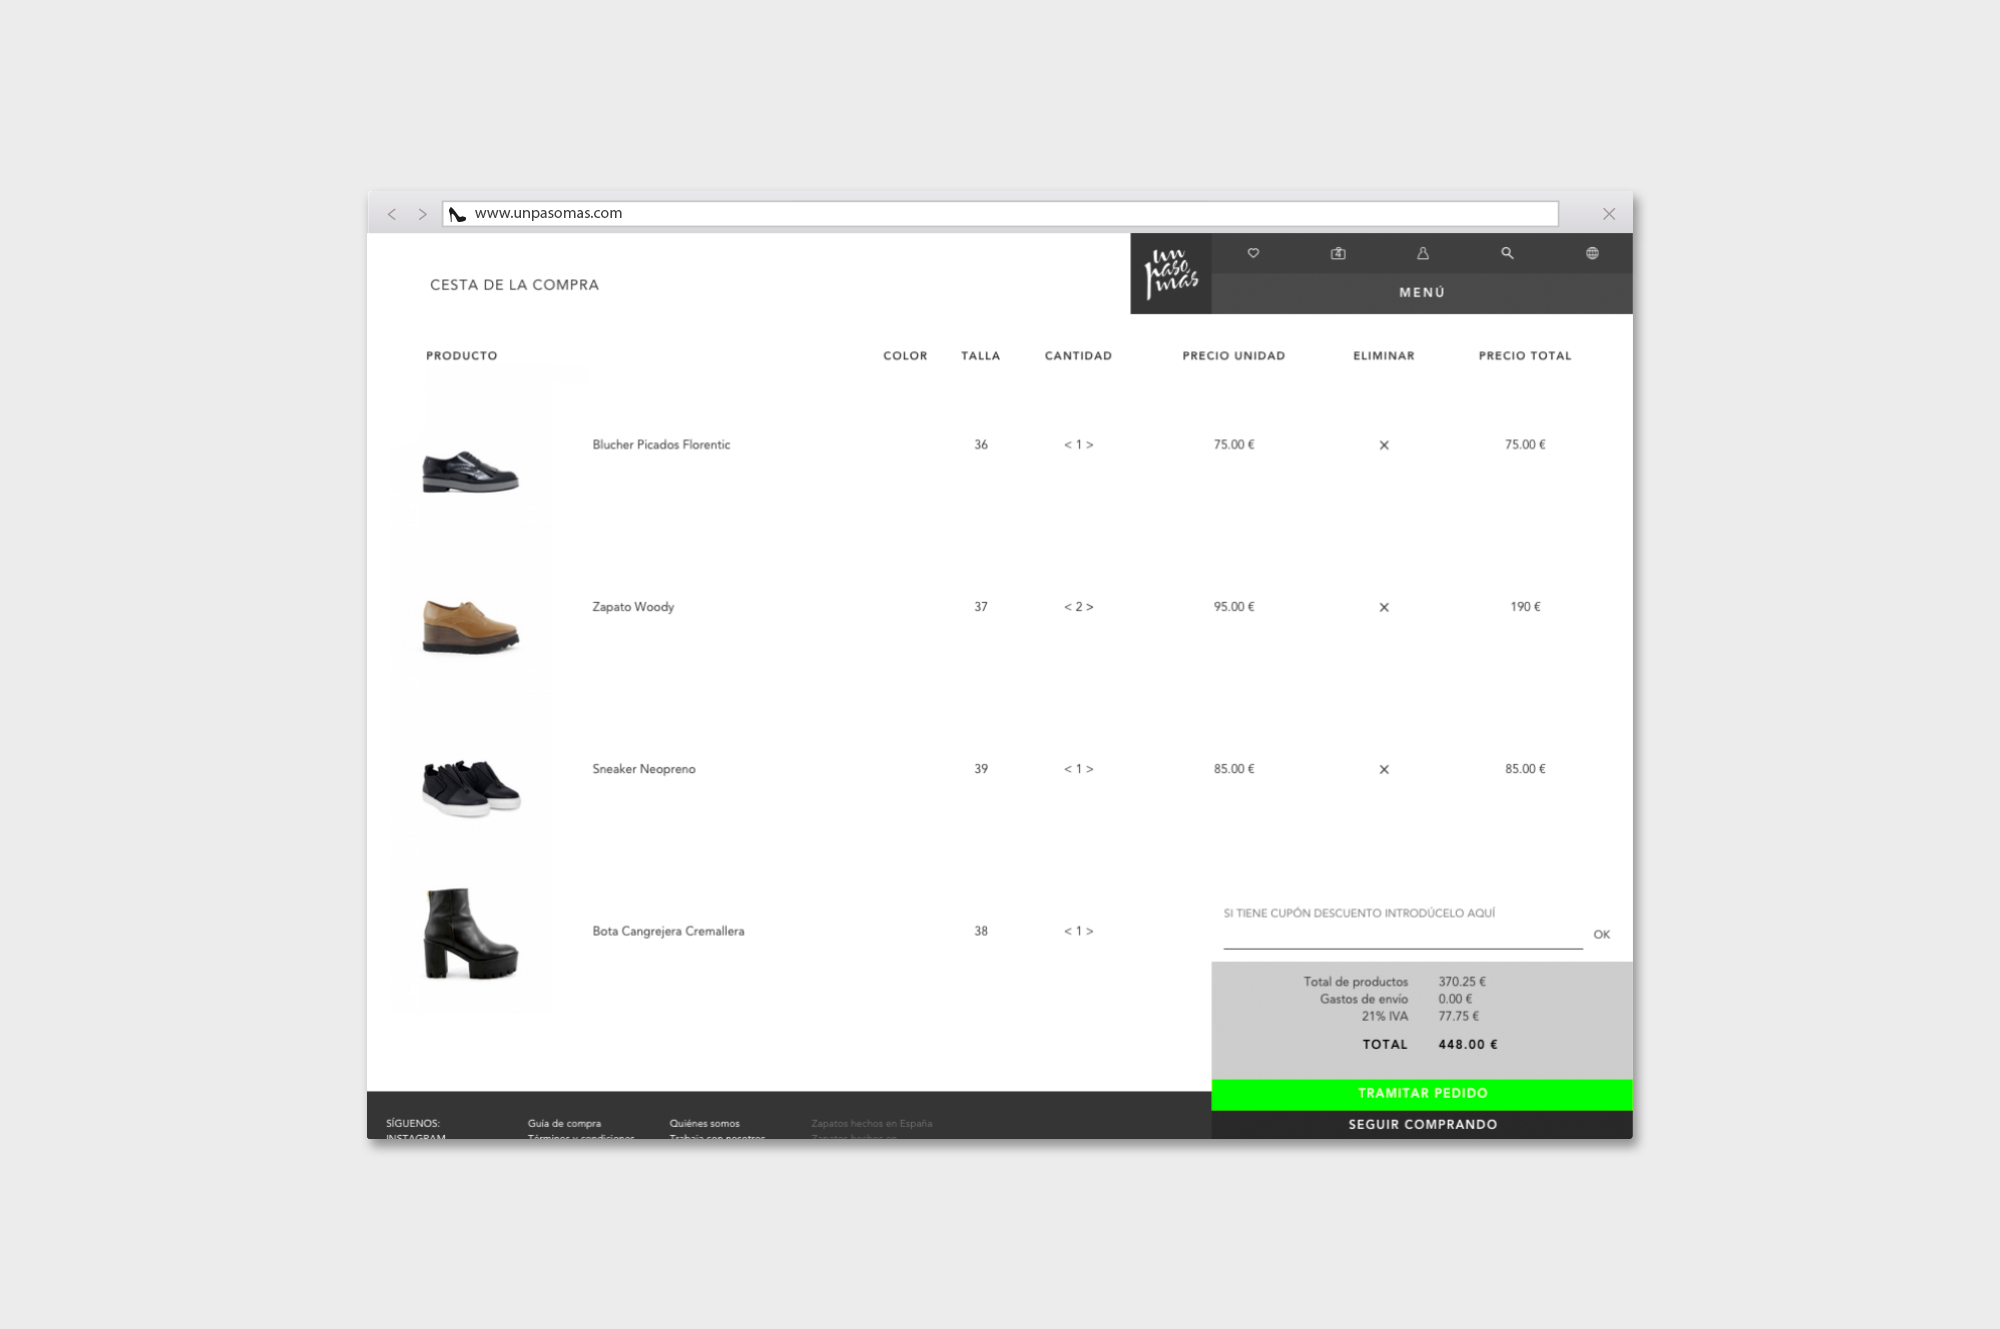Go back with browser back arrow
Viewport: 2000px width, 1329px height.
click(392, 214)
